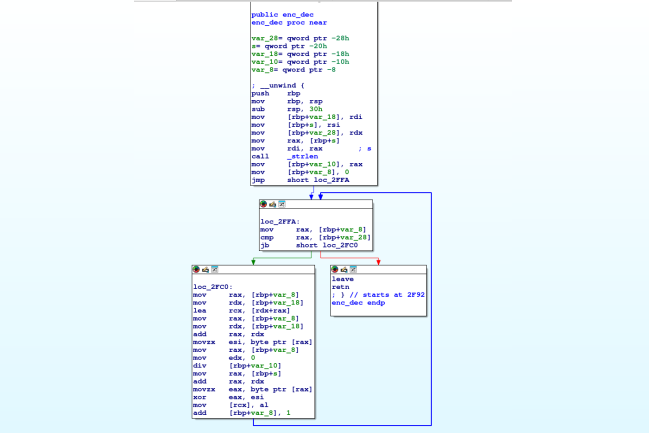Image resolution: width=650 pixels, height=433 pixels.
Task: Set node color on the leave/retn block
Action: coord(335,269)
